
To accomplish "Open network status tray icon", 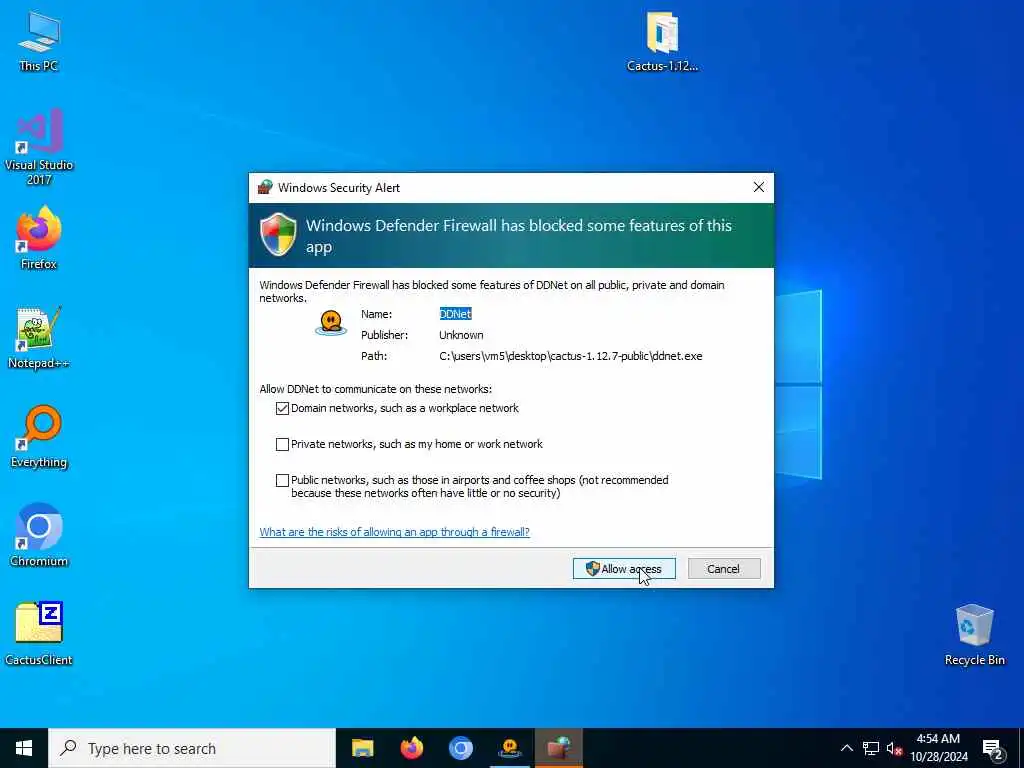I will [x=871, y=748].
